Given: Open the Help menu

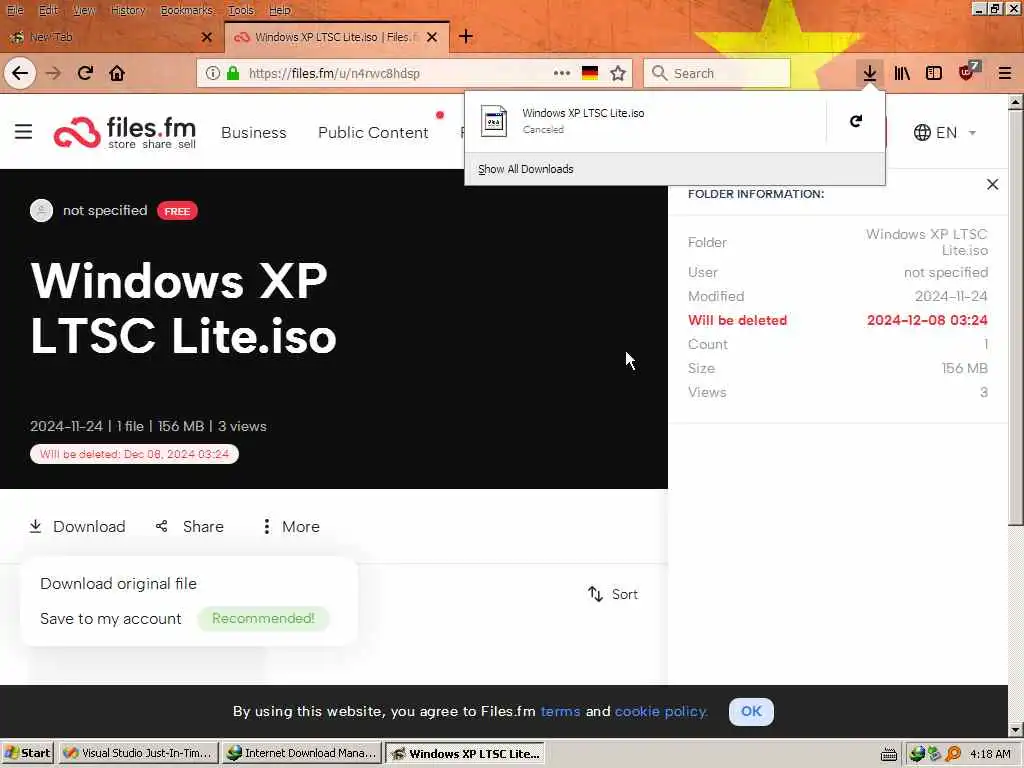Looking at the screenshot, I should pyautogui.click(x=280, y=10).
